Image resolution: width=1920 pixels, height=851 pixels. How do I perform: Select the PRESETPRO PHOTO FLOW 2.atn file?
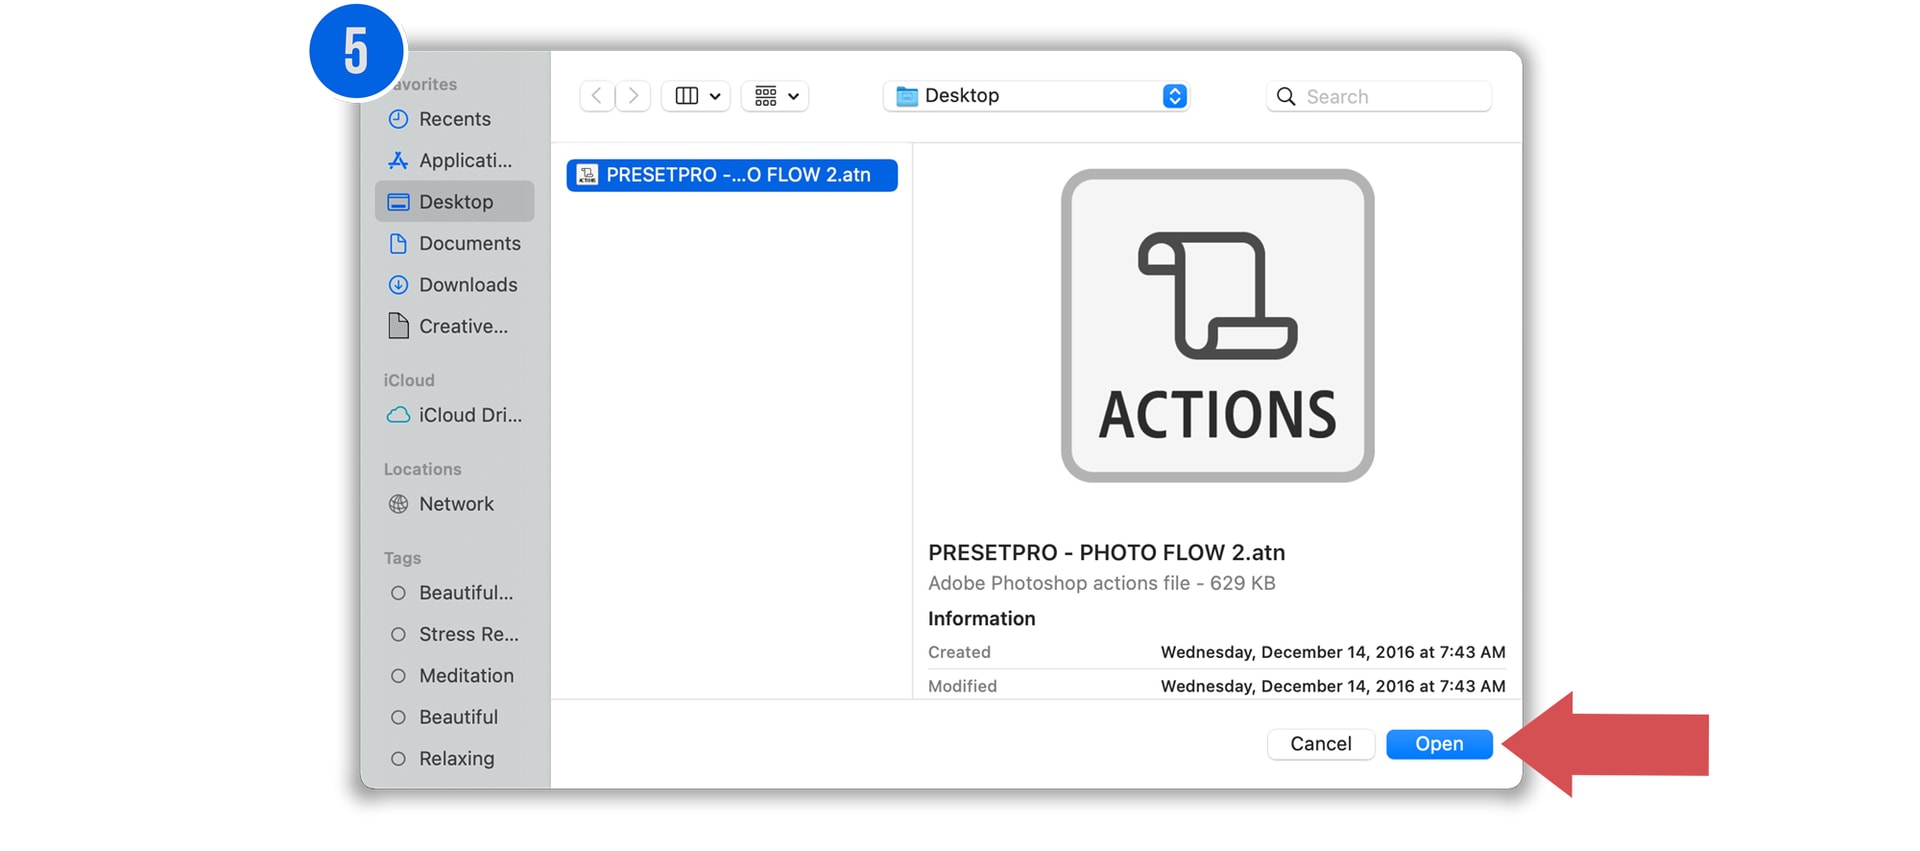tap(732, 175)
